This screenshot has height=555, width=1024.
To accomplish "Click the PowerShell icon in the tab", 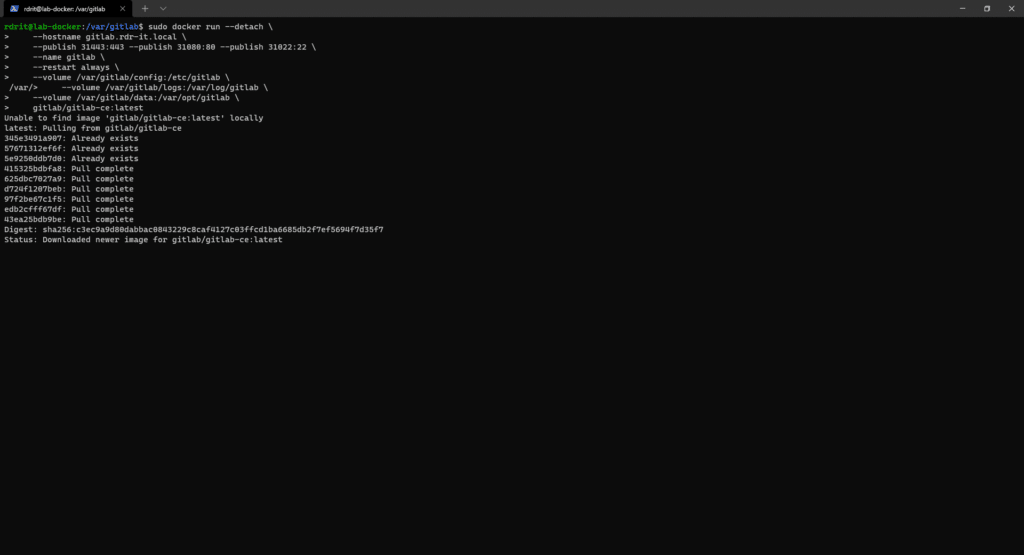I will click(14, 8).
